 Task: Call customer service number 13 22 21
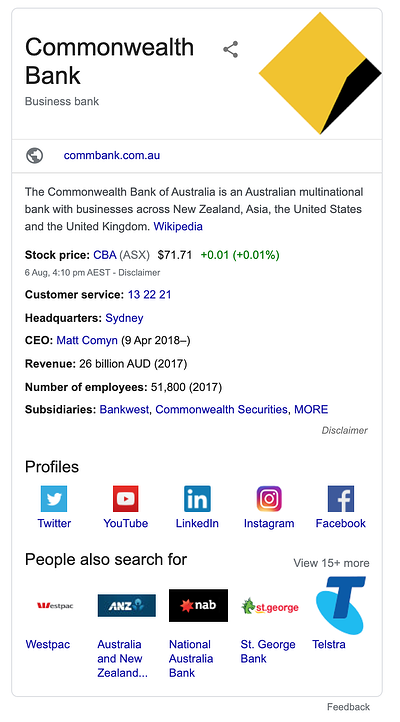pos(150,295)
